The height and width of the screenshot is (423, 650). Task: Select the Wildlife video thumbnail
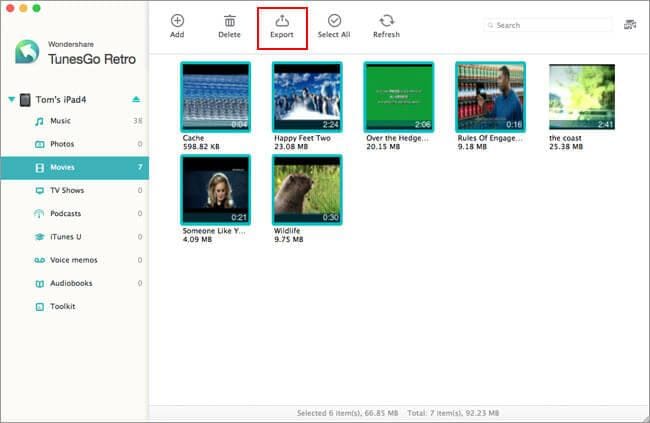pyautogui.click(x=307, y=190)
